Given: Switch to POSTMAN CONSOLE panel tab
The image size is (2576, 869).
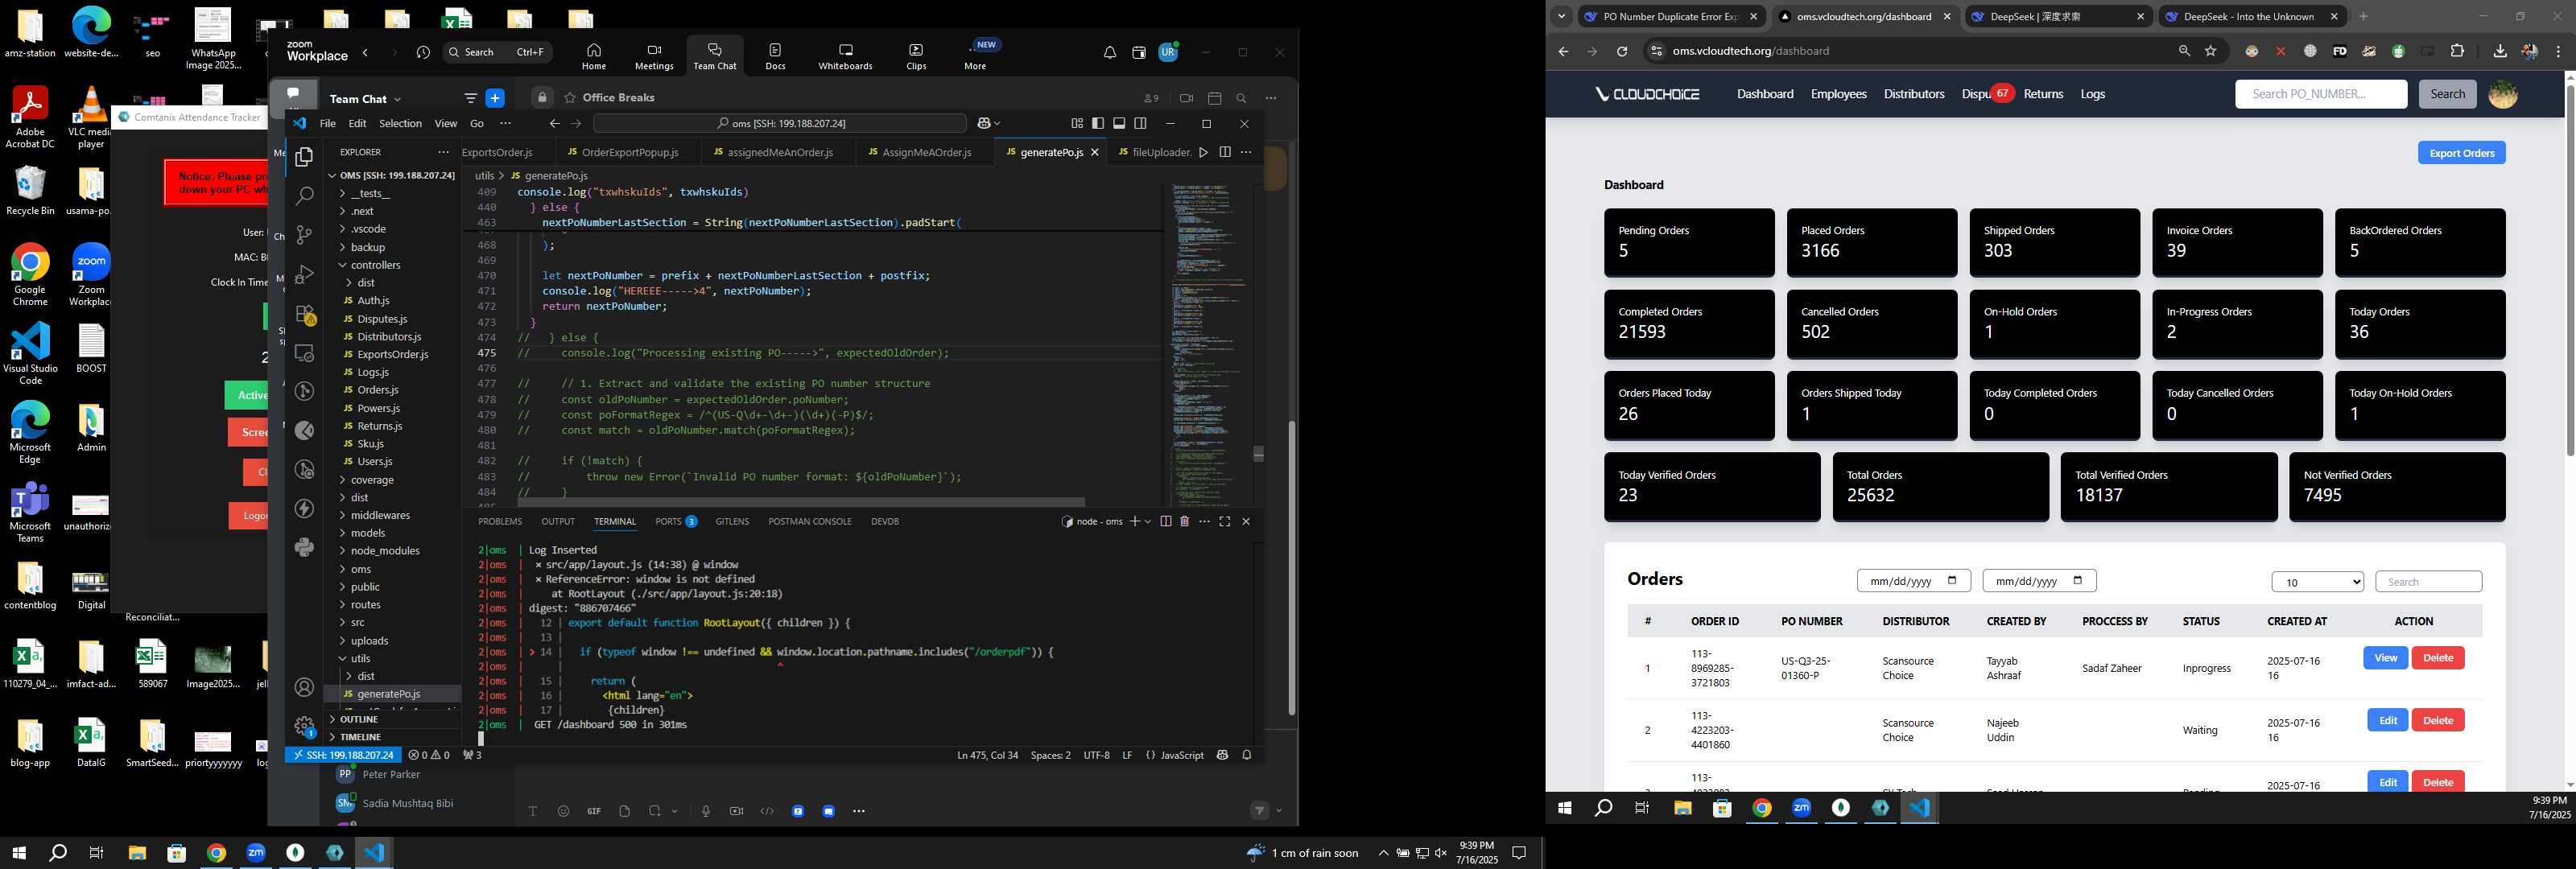Looking at the screenshot, I should [x=810, y=522].
